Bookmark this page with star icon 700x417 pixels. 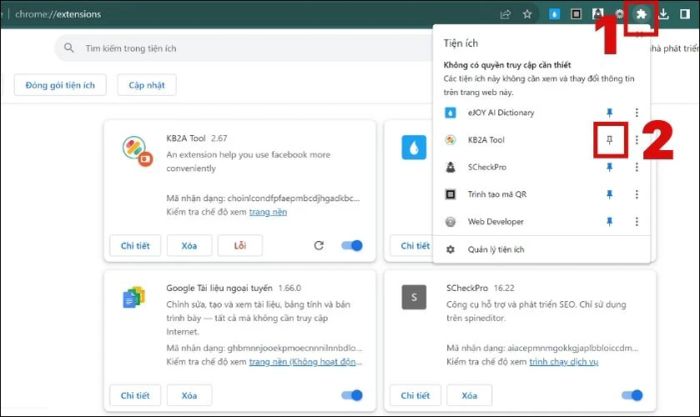pos(527,15)
